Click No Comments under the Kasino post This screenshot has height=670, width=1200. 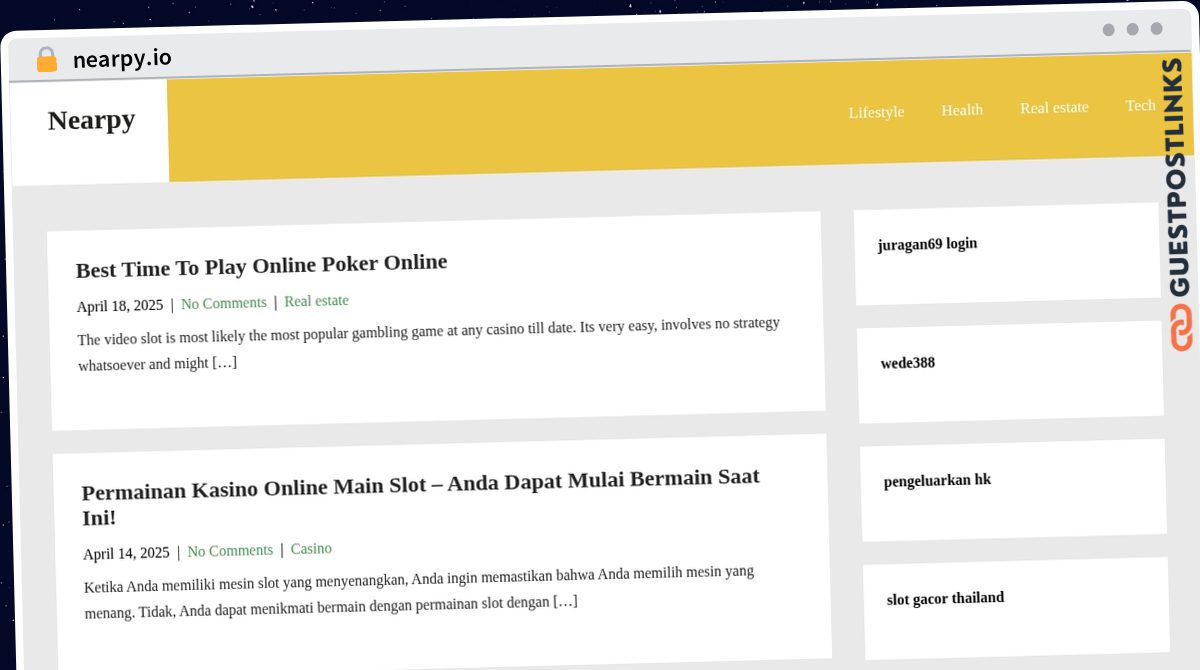pos(230,551)
